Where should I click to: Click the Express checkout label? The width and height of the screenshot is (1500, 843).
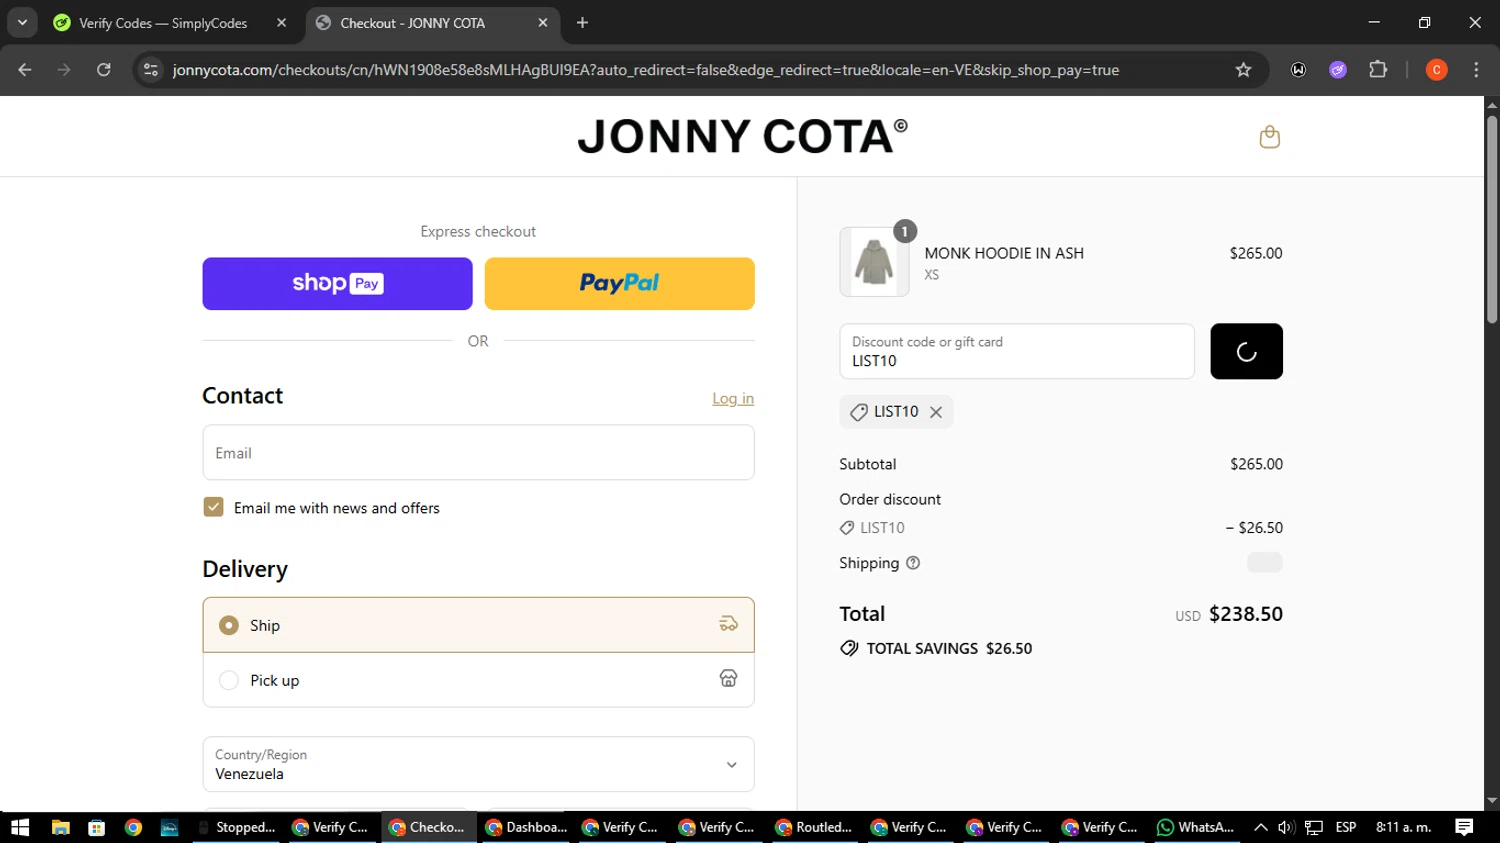478,231
